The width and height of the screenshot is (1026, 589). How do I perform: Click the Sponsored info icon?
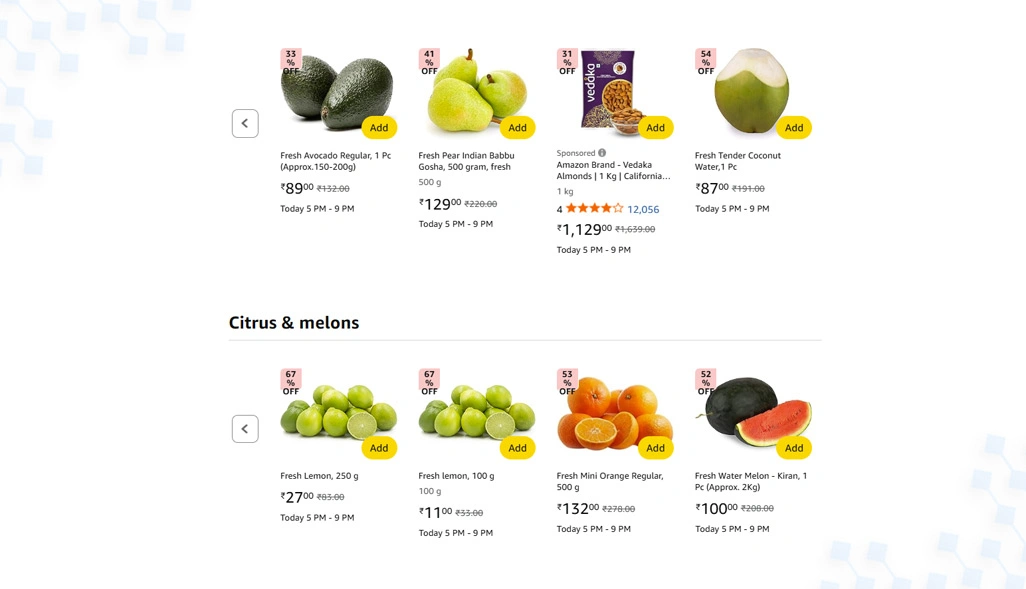(602, 152)
